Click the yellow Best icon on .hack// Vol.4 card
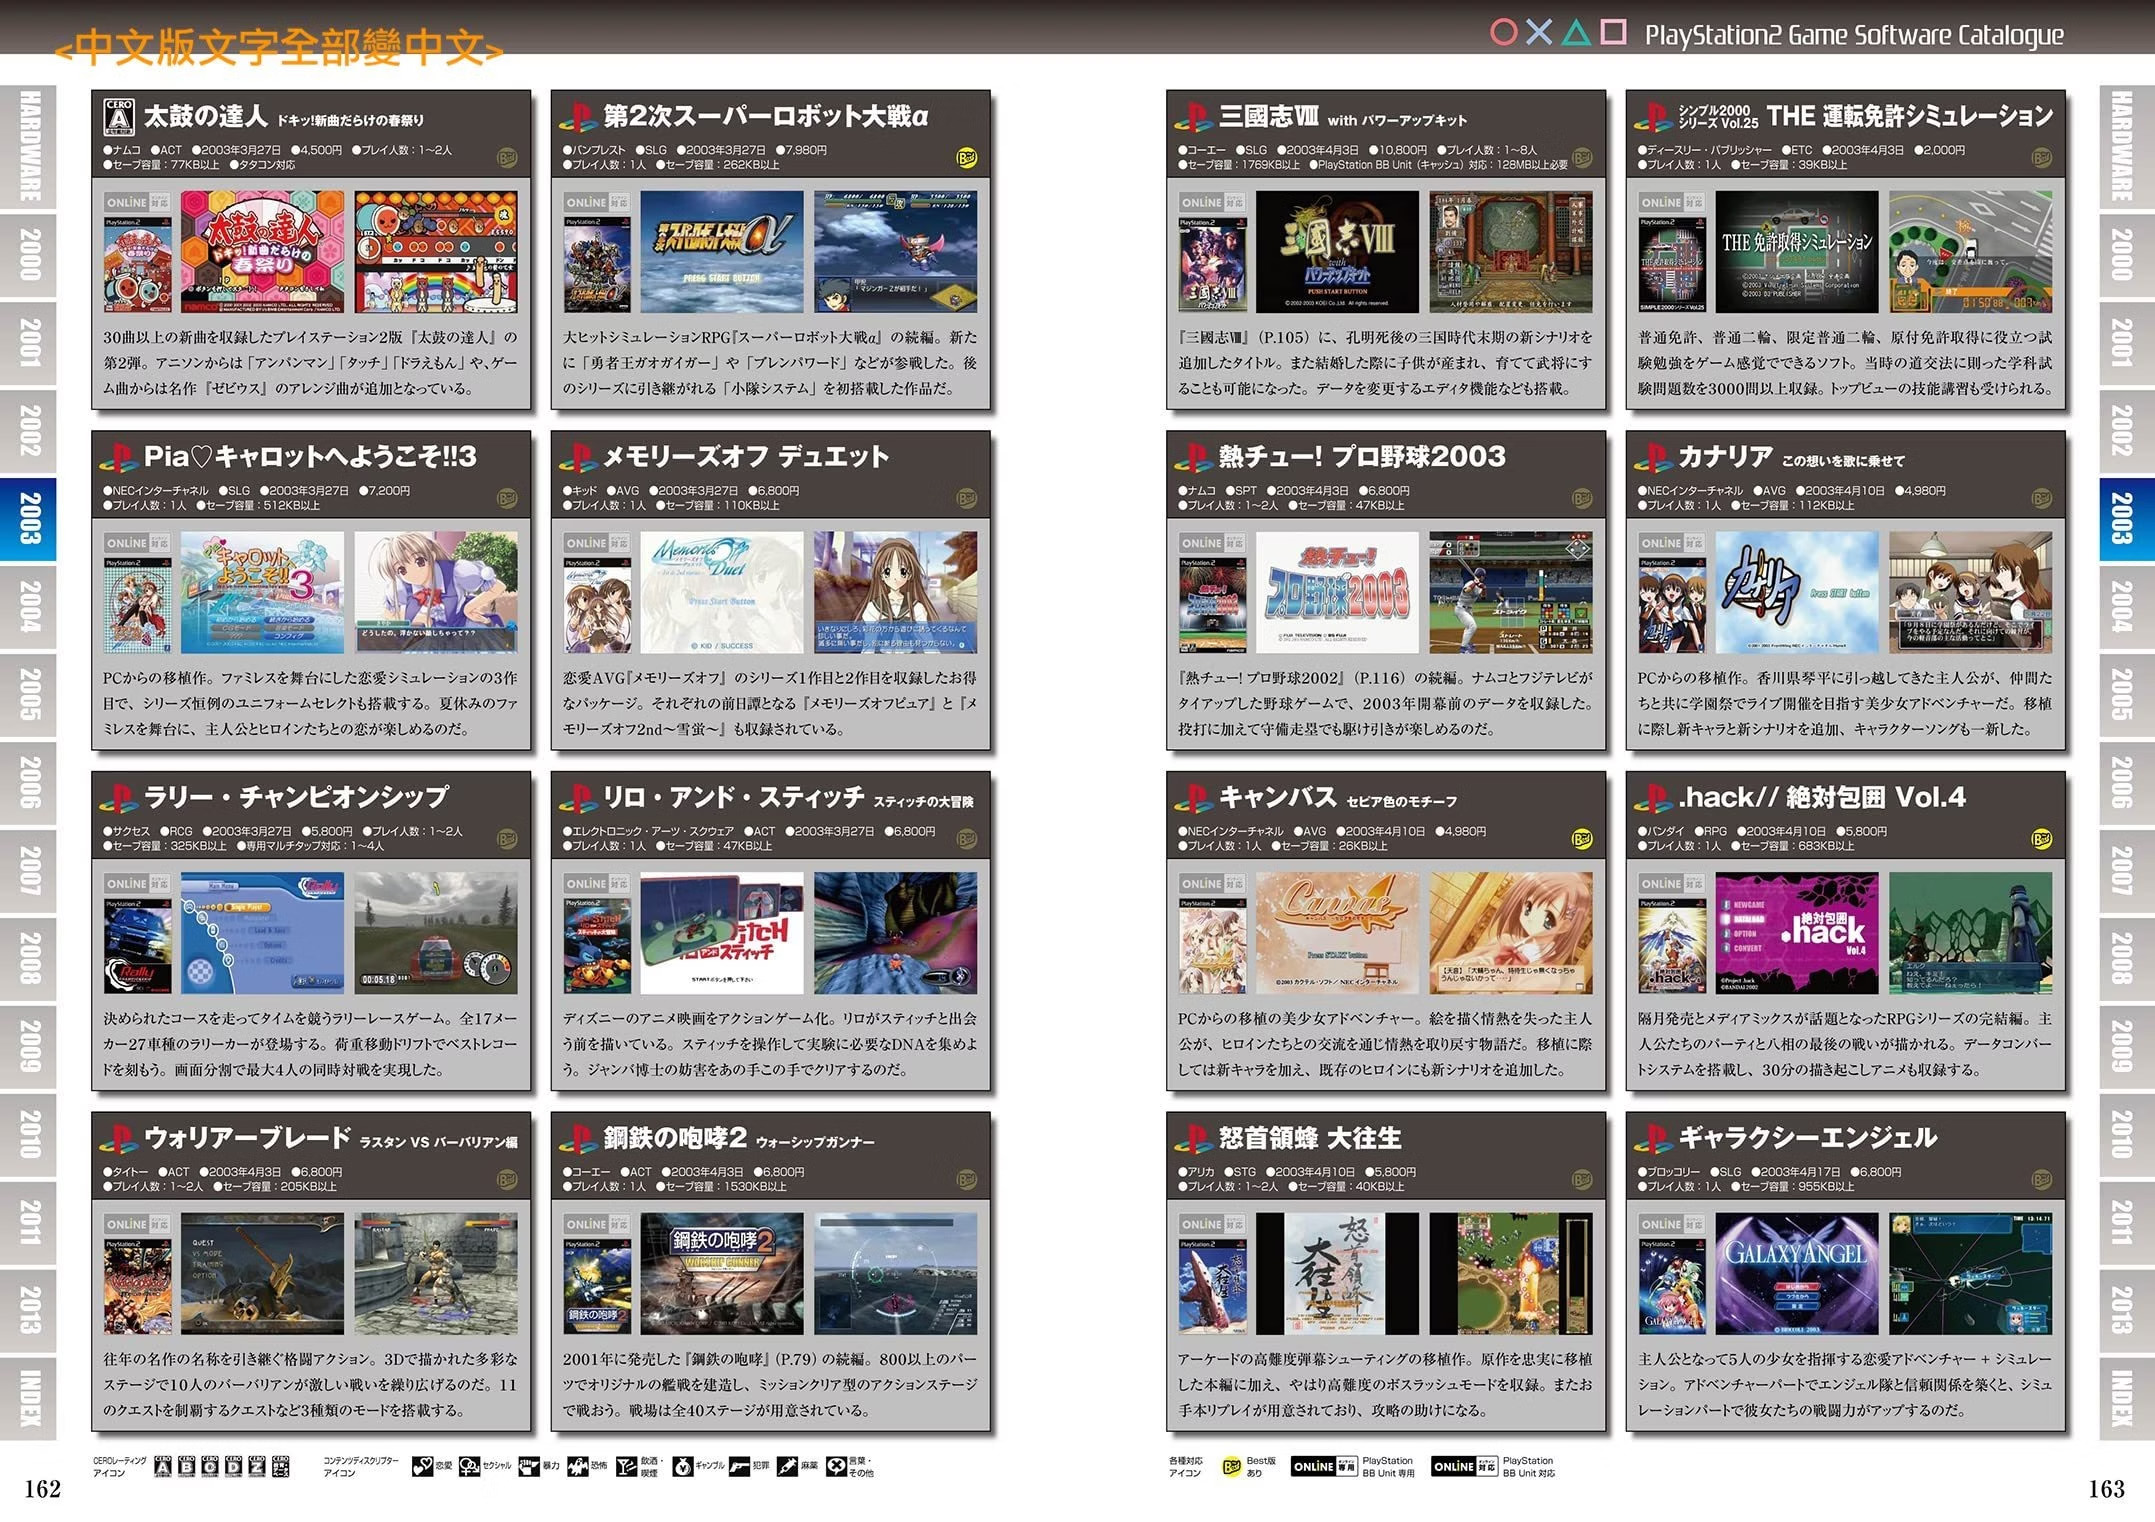 [x=2041, y=839]
